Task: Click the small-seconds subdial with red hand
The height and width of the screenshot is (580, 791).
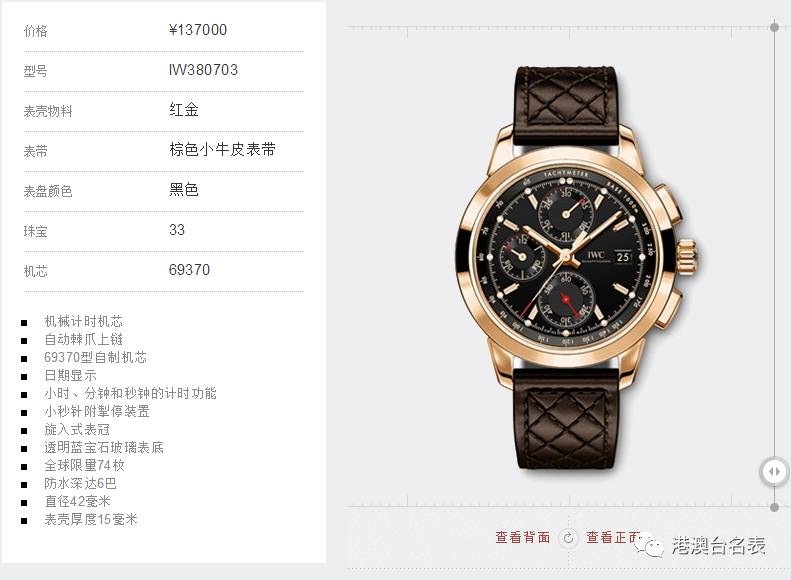Action: [566, 301]
